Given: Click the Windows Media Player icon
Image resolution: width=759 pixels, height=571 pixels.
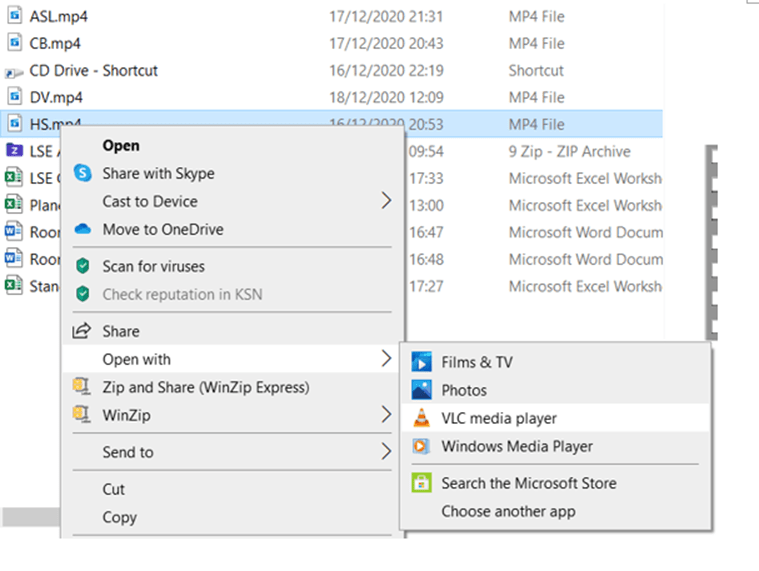Looking at the screenshot, I should point(422,447).
